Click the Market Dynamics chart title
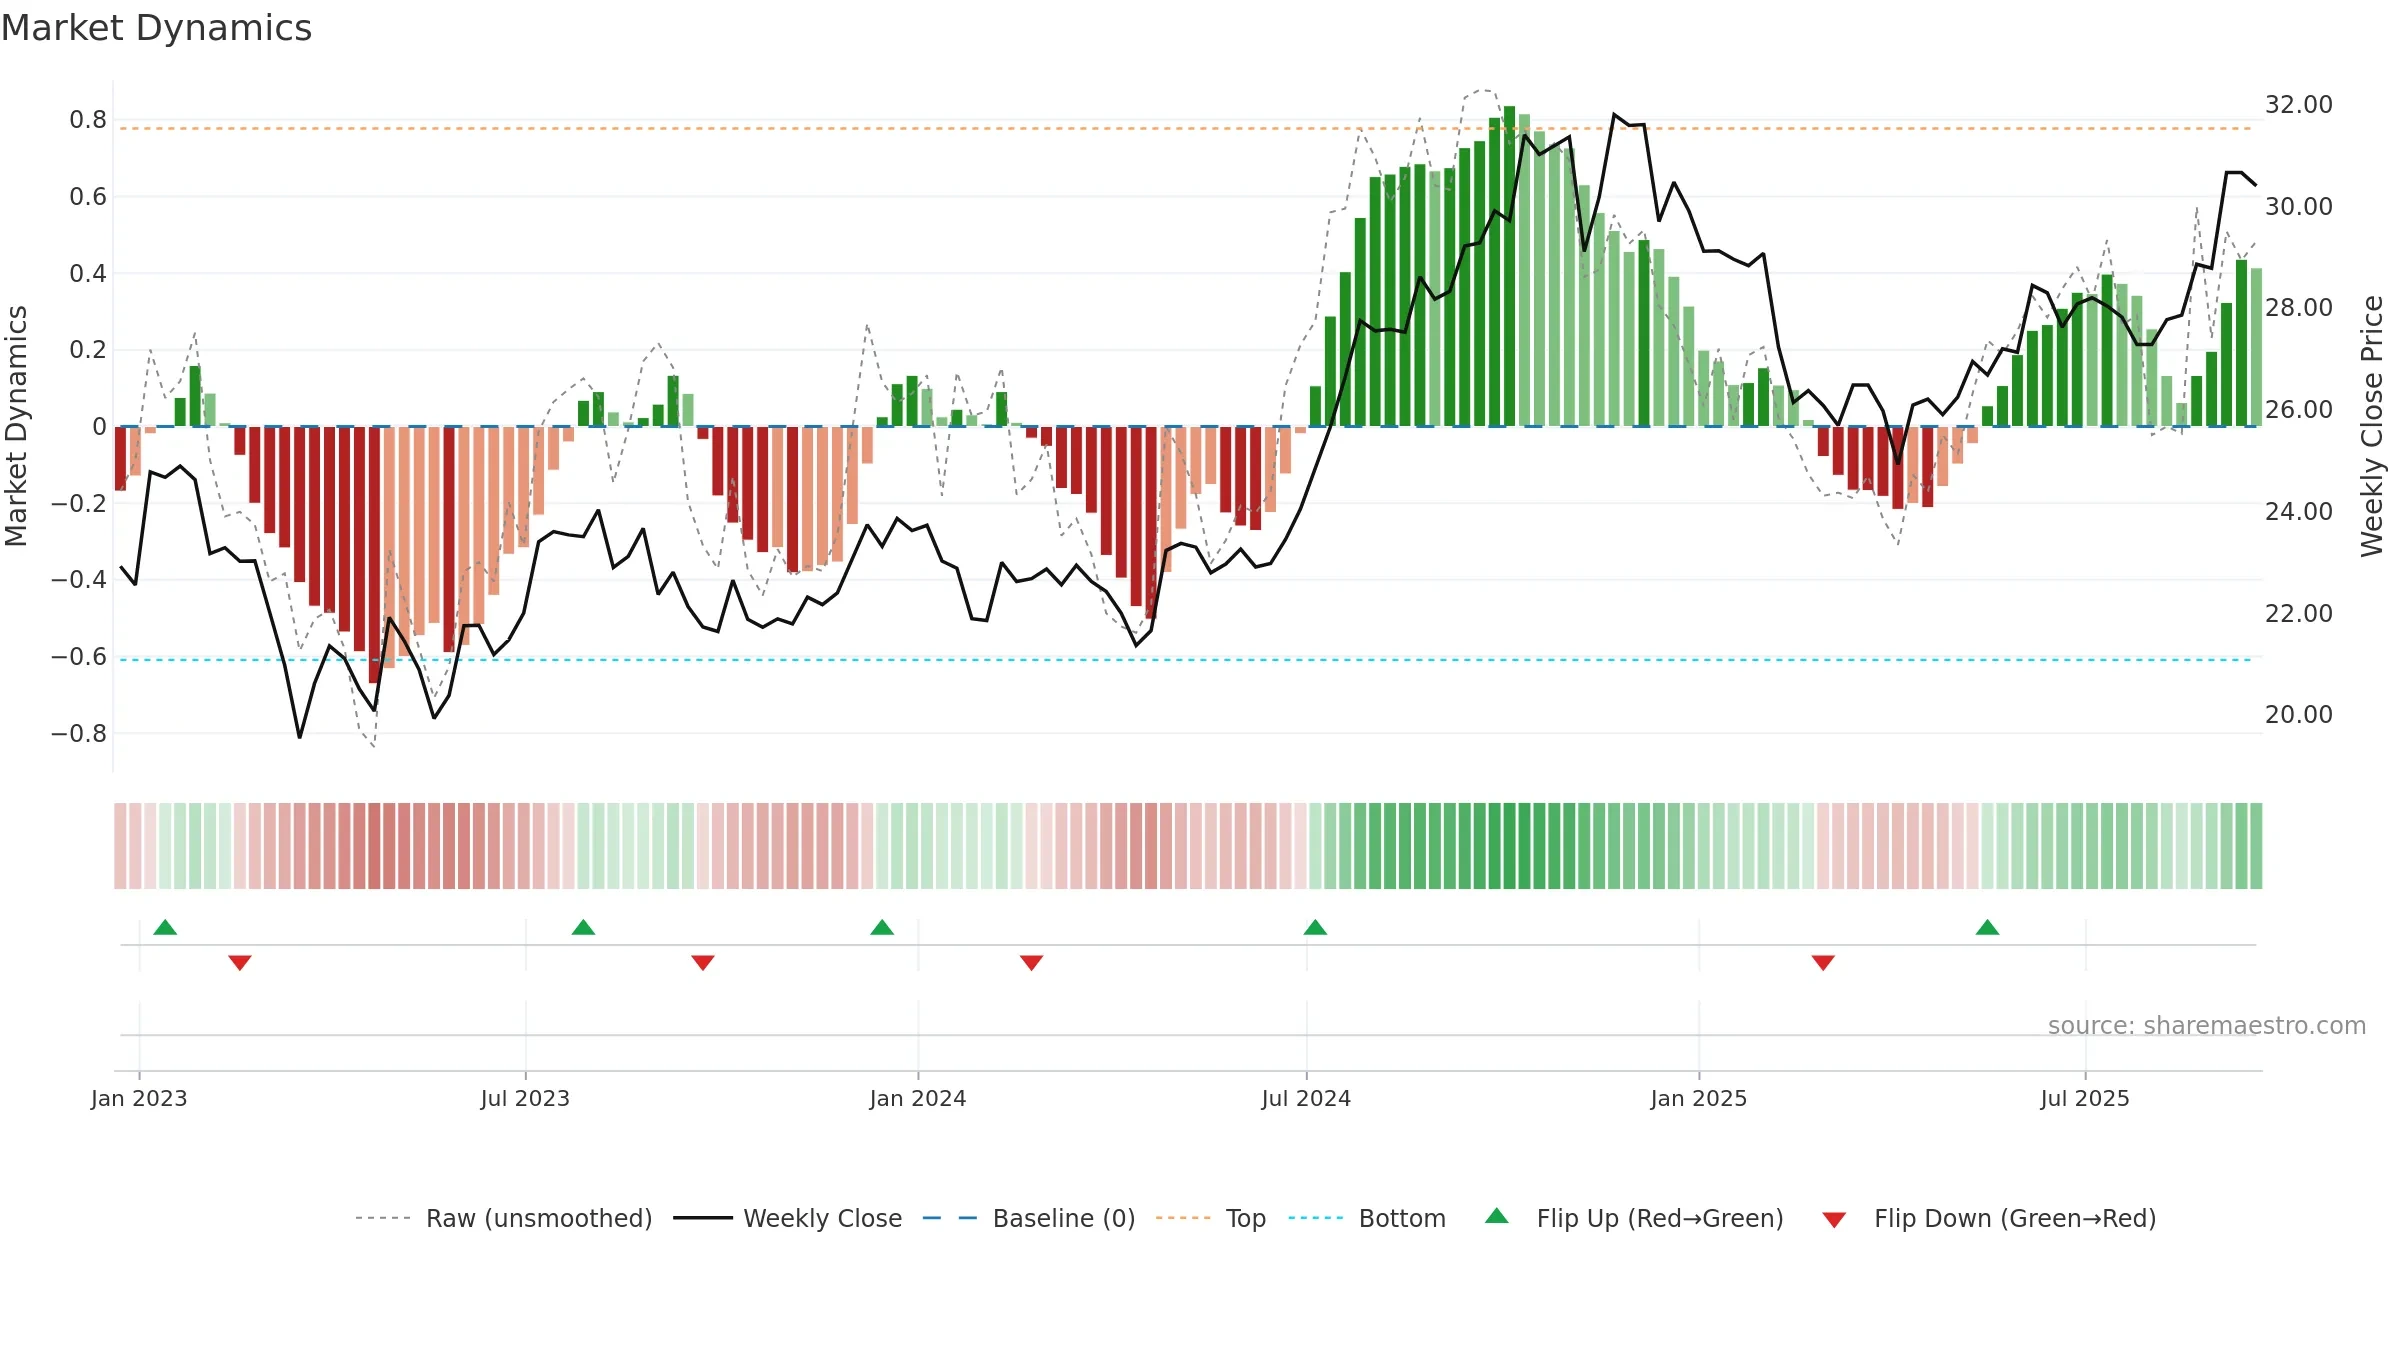Viewport: 2400px width, 1350px height. pos(156,28)
